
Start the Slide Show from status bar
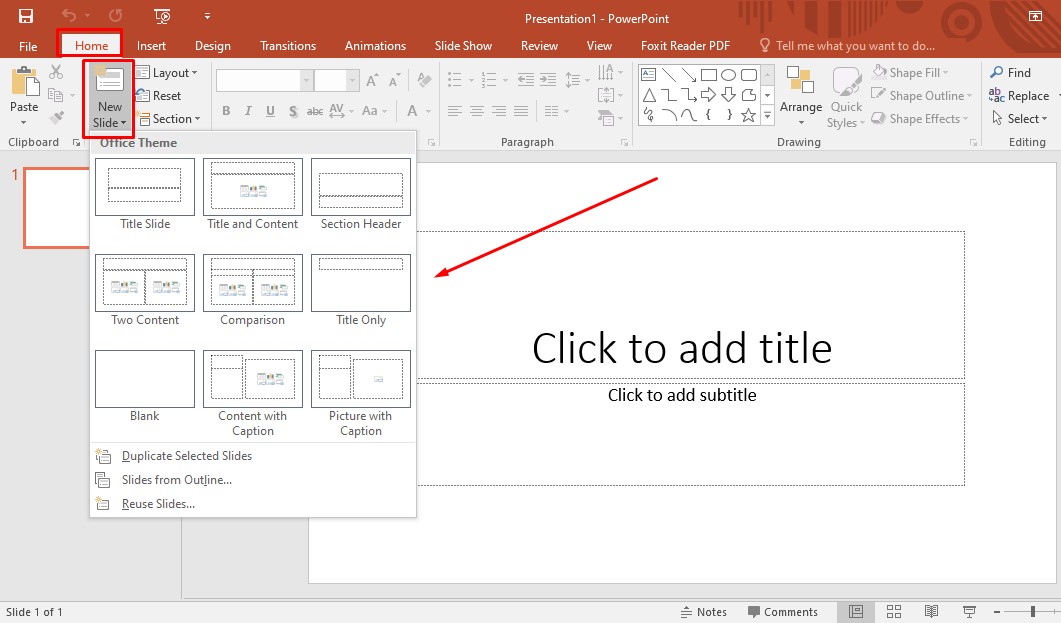tap(969, 611)
